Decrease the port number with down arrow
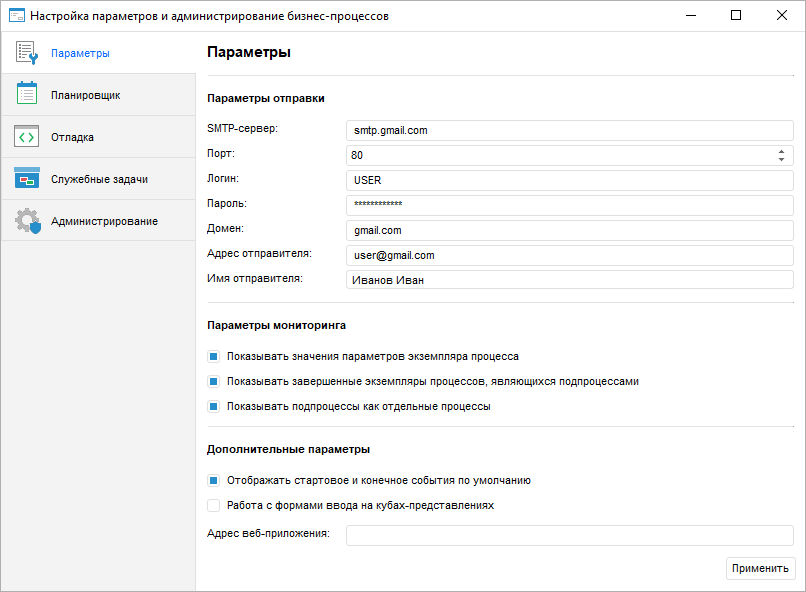This screenshot has height=592, width=806. click(780, 159)
